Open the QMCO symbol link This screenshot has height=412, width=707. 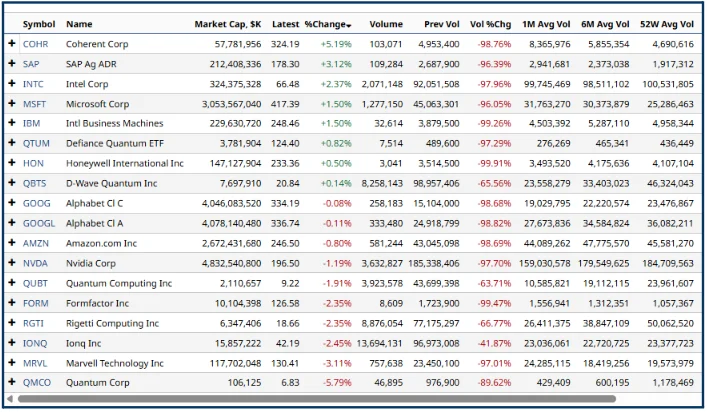click(x=37, y=383)
